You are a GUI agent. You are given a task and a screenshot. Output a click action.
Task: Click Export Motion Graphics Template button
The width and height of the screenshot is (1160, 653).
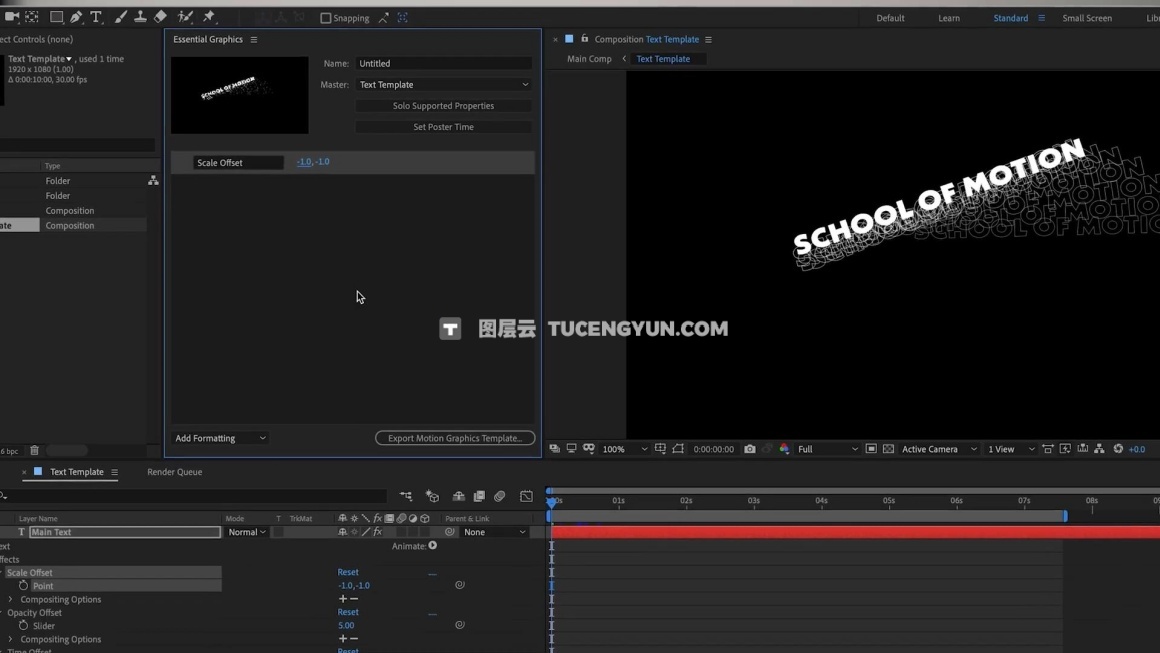point(455,438)
